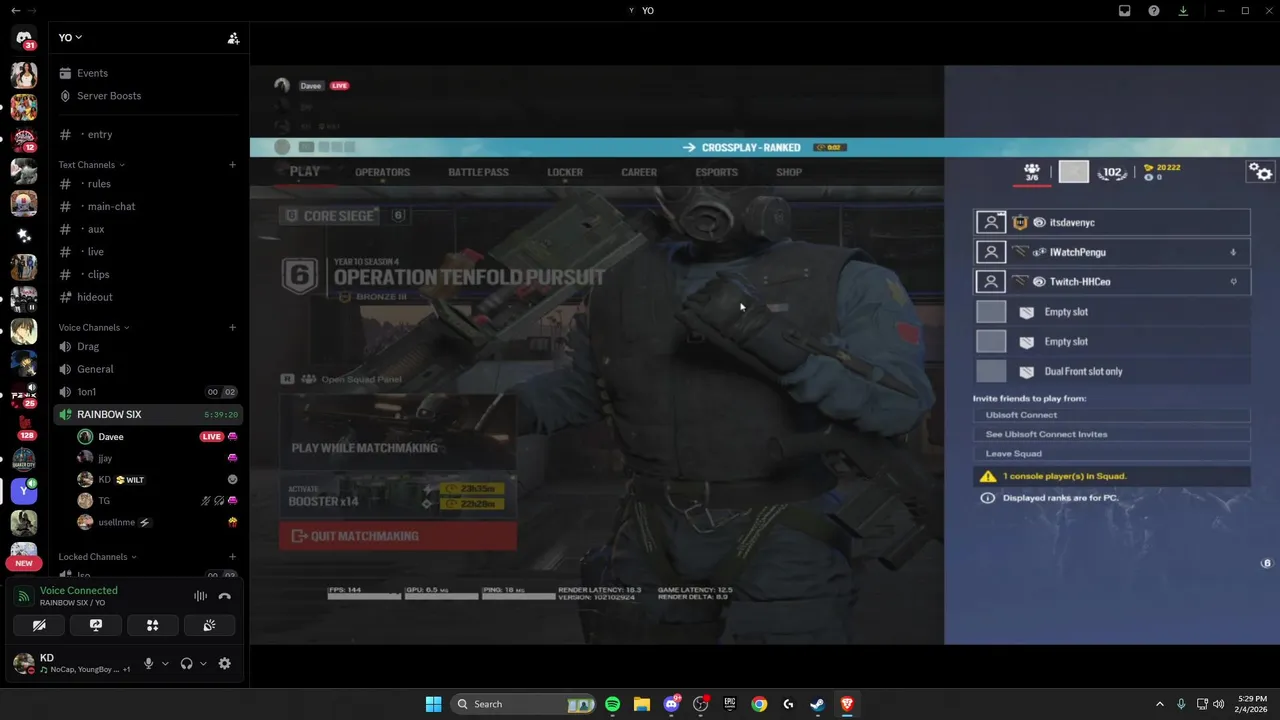Deafen with the headphones icon

click(x=186, y=663)
